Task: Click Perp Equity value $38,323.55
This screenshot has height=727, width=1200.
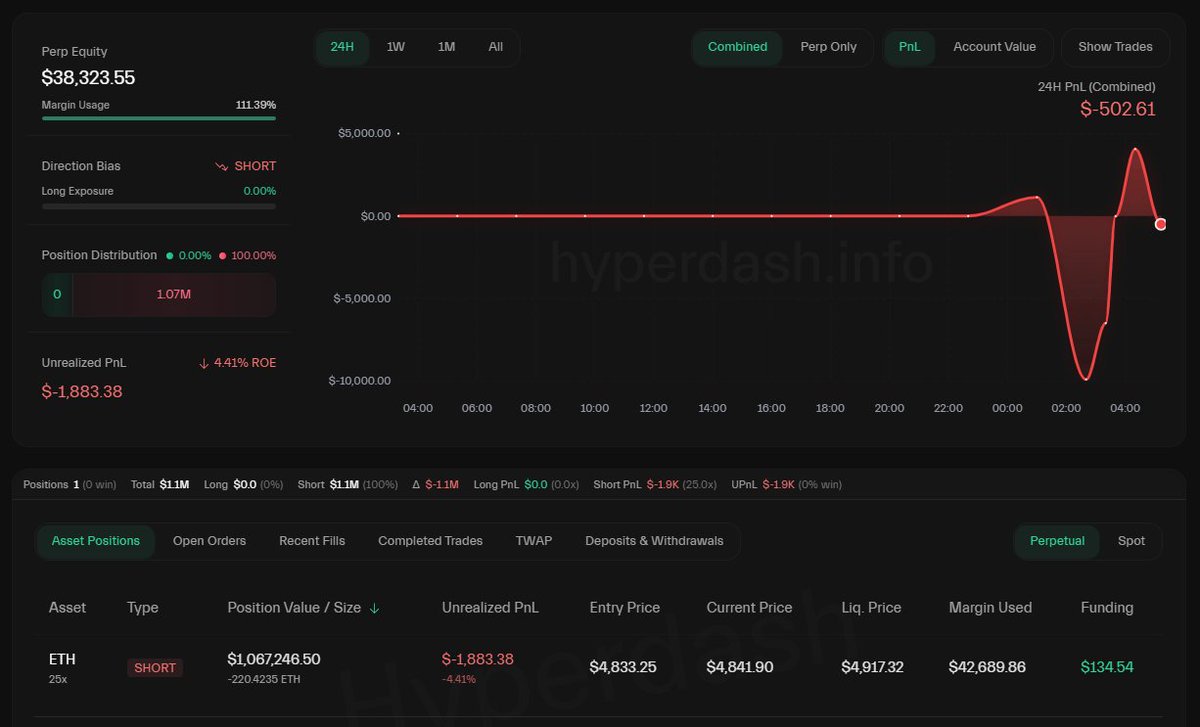Action: (x=88, y=78)
